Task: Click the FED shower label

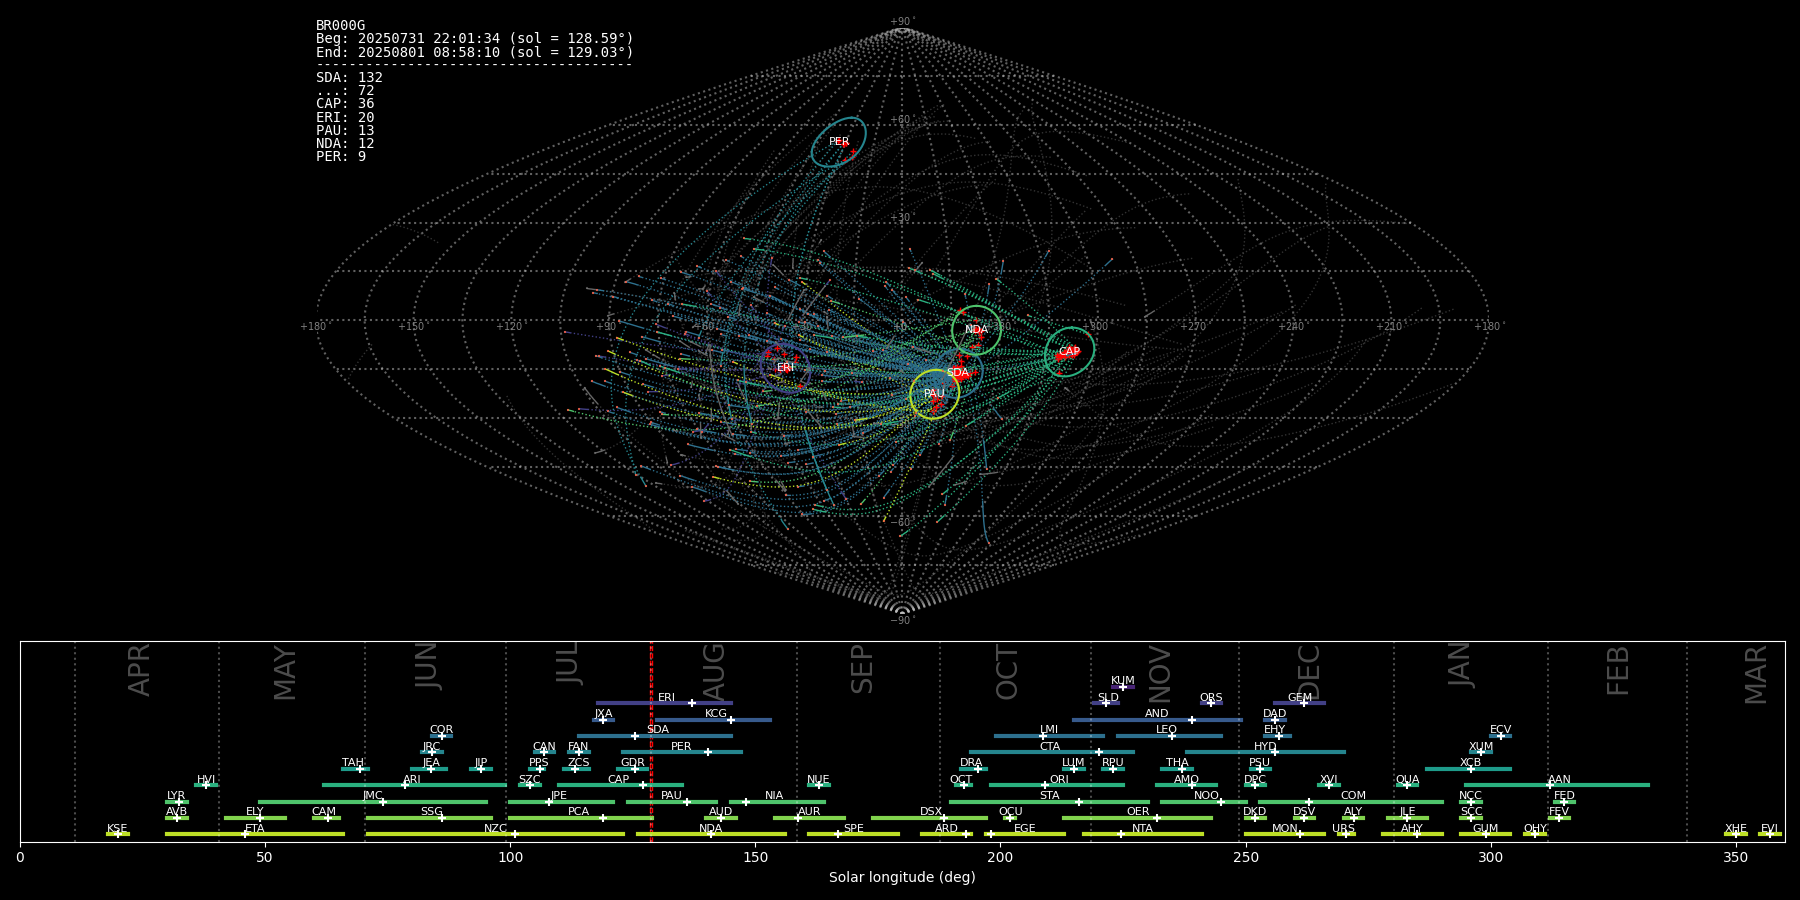Action: point(1564,796)
